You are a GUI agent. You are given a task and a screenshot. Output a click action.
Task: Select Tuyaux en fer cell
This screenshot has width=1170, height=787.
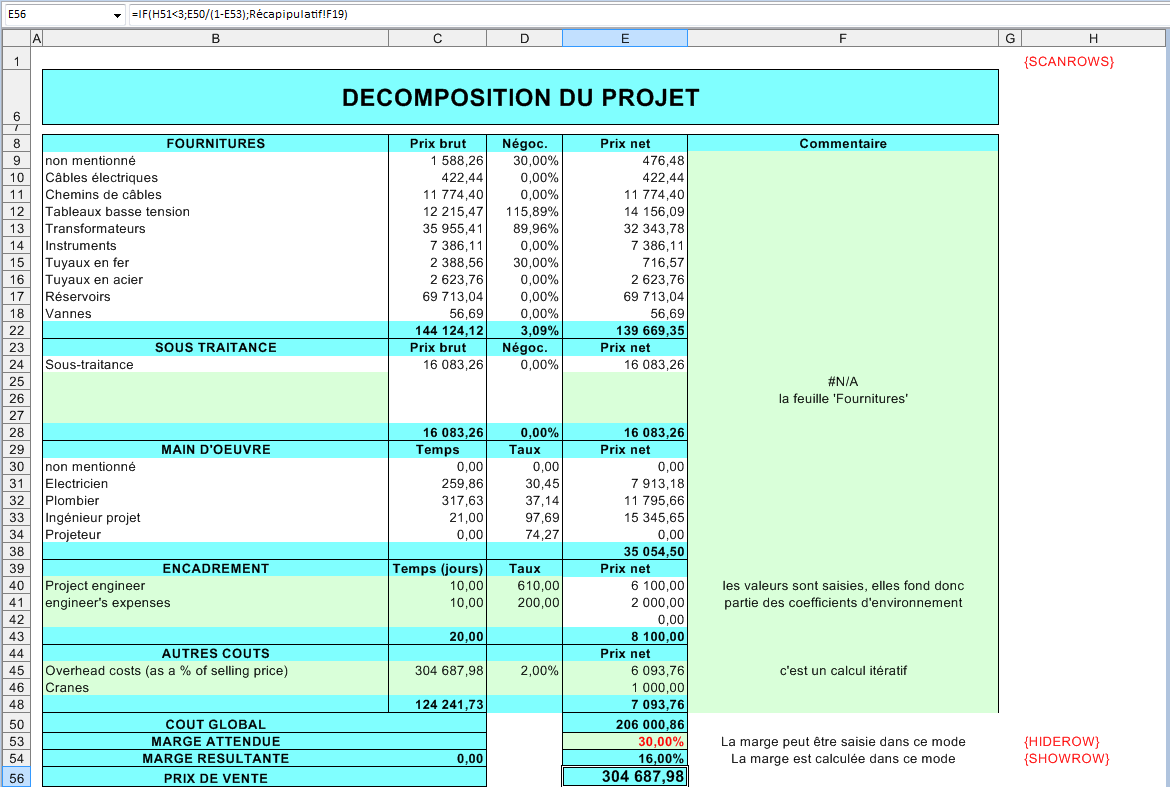216,263
